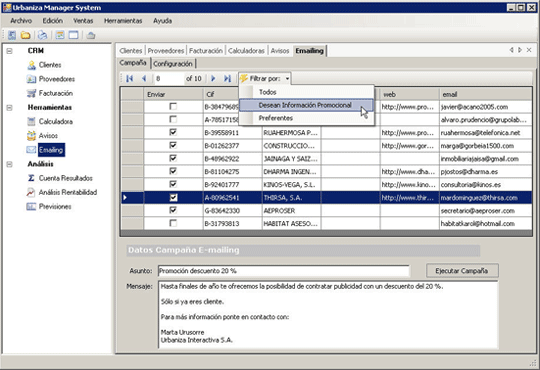Screen dimensions: 540x370
Task: Go to last record in navigator
Action: pyautogui.click(x=227, y=79)
